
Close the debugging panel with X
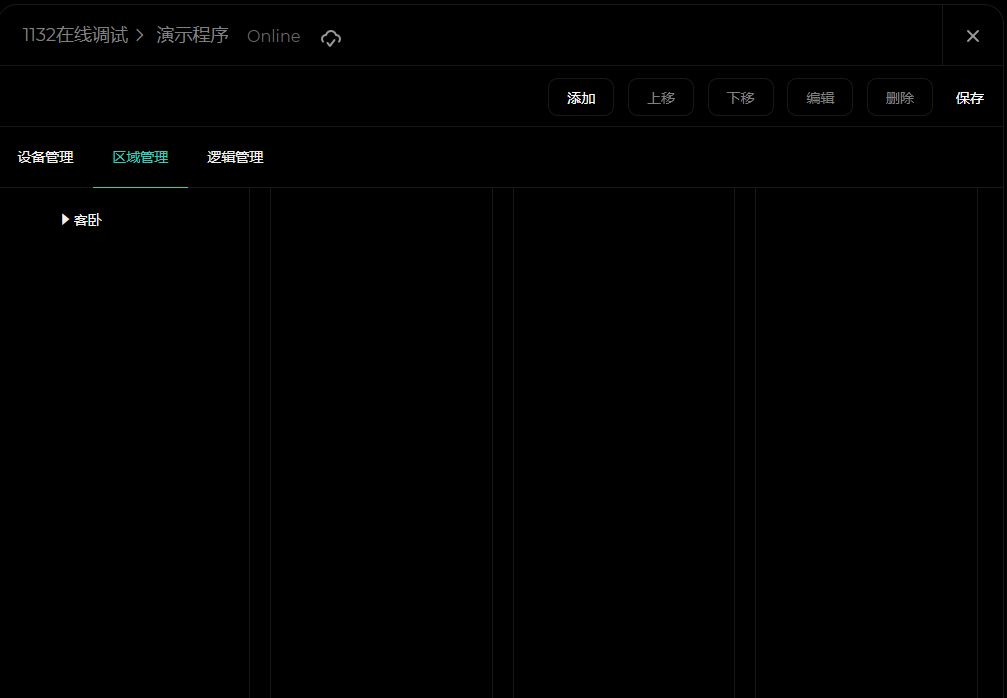(972, 36)
